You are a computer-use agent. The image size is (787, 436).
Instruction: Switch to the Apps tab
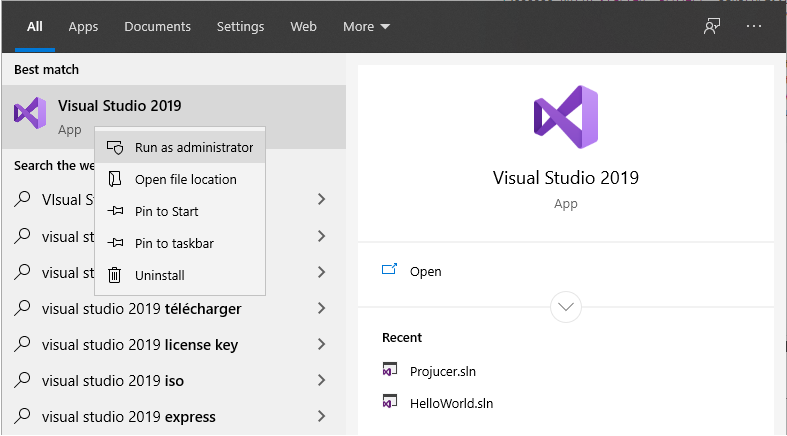[x=83, y=27]
